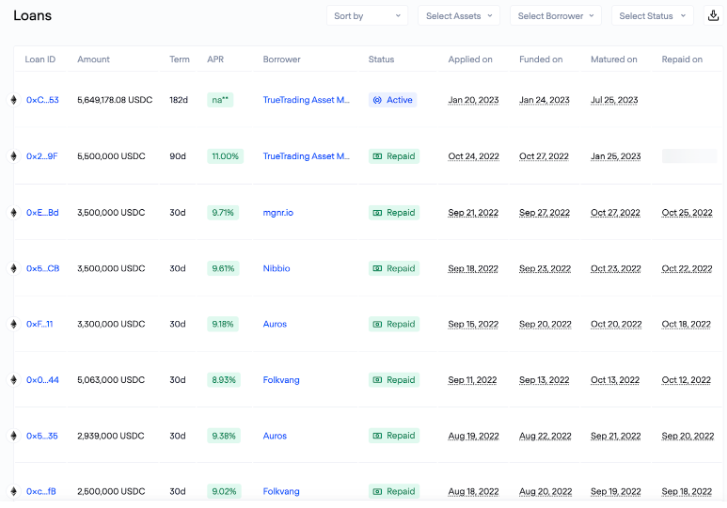Screen dimensions: 727x508
Task: Click the Loan ID column header
Action: pyautogui.click(x=40, y=59)
